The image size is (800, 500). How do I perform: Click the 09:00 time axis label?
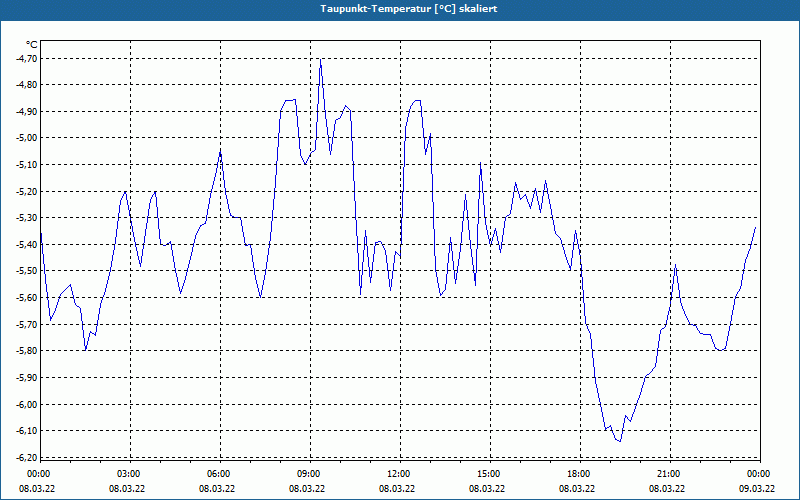click(308, 474)
